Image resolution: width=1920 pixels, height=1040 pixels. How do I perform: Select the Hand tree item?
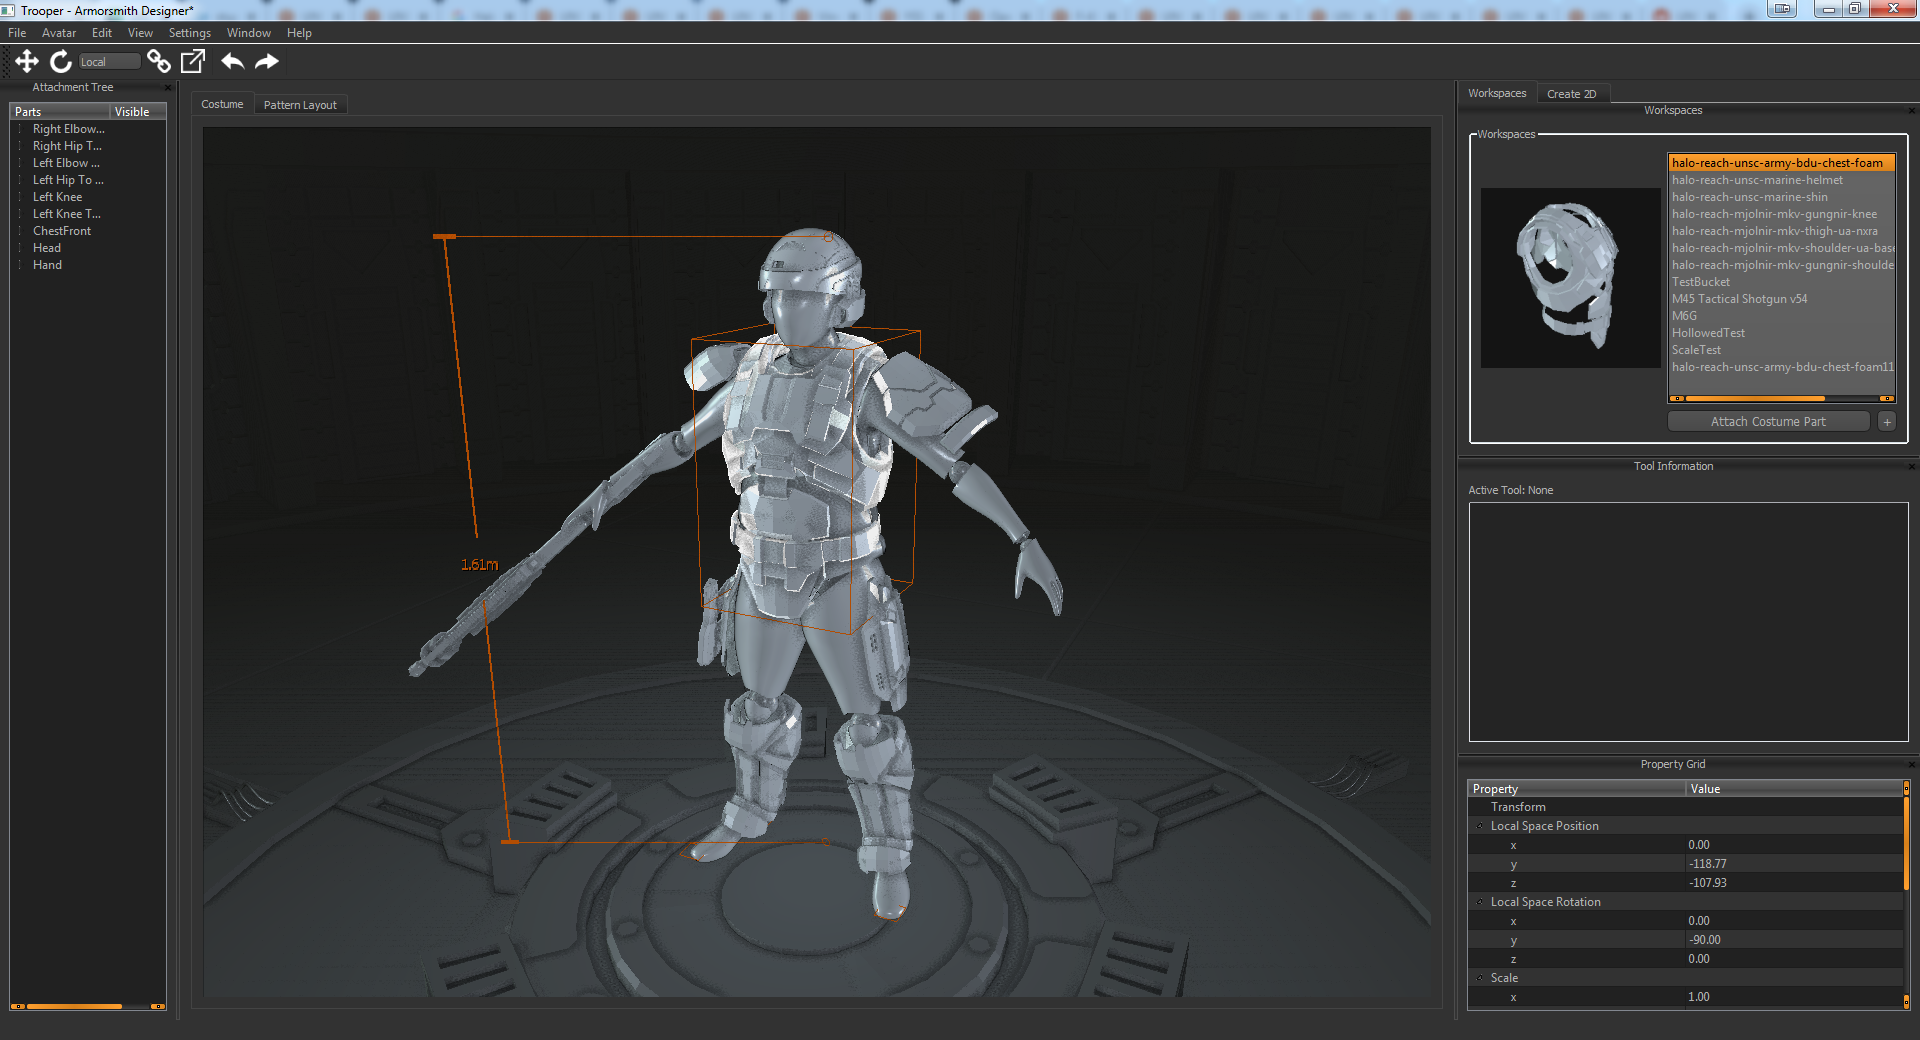tap(47, 265)
